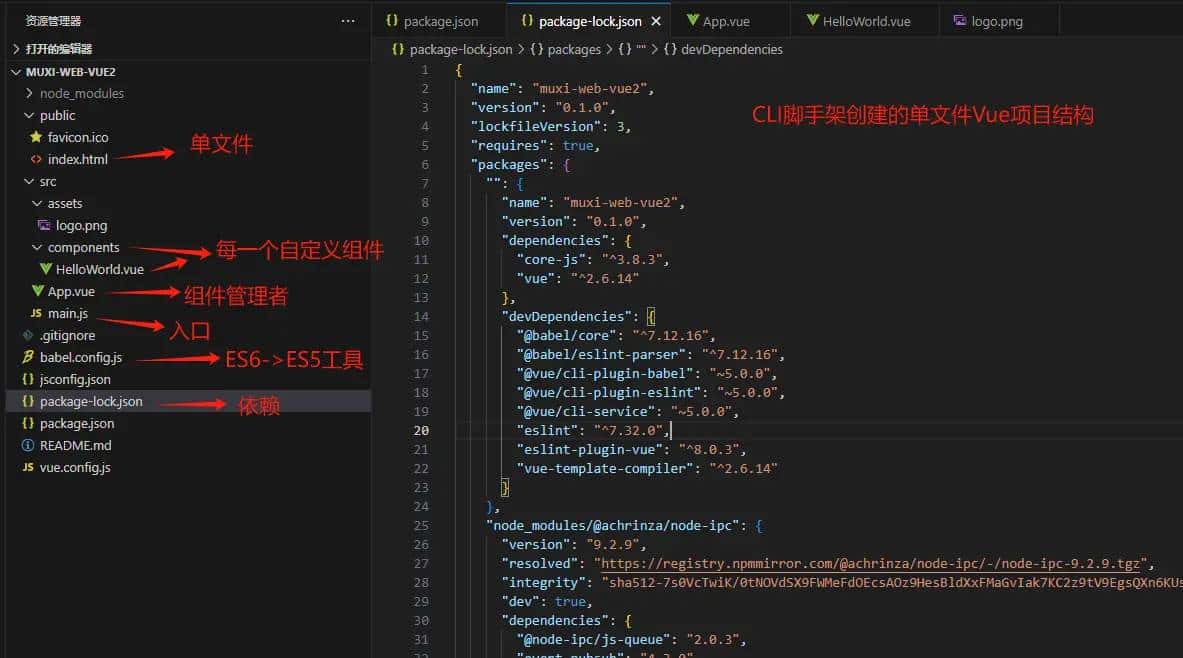Open index.html under the public folder
1183x658 pixels.
pyautogui.click(x=75, y=159)
